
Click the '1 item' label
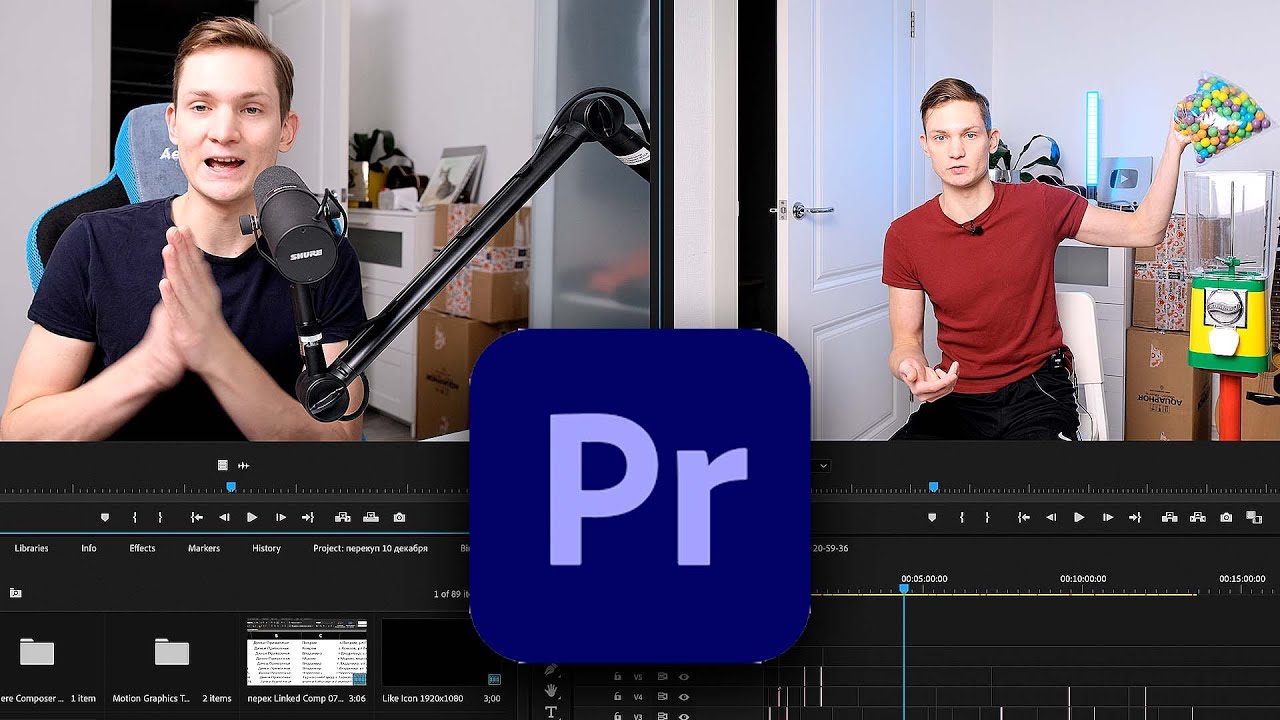click(x=83, y=699)
